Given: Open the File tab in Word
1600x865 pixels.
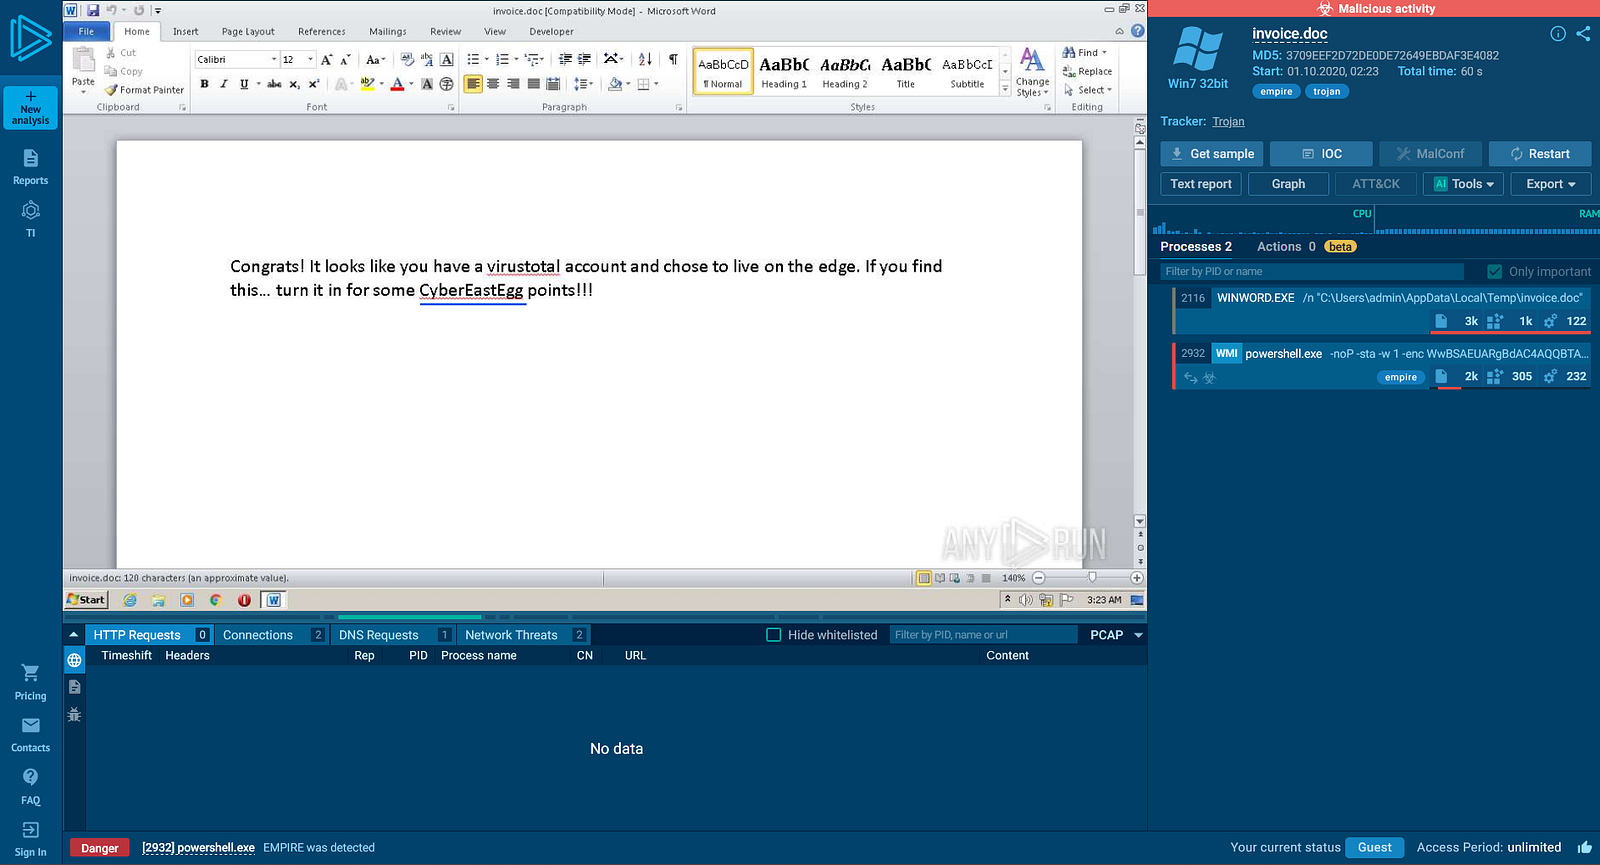Looking at the screenshot, I should [87, 31].
